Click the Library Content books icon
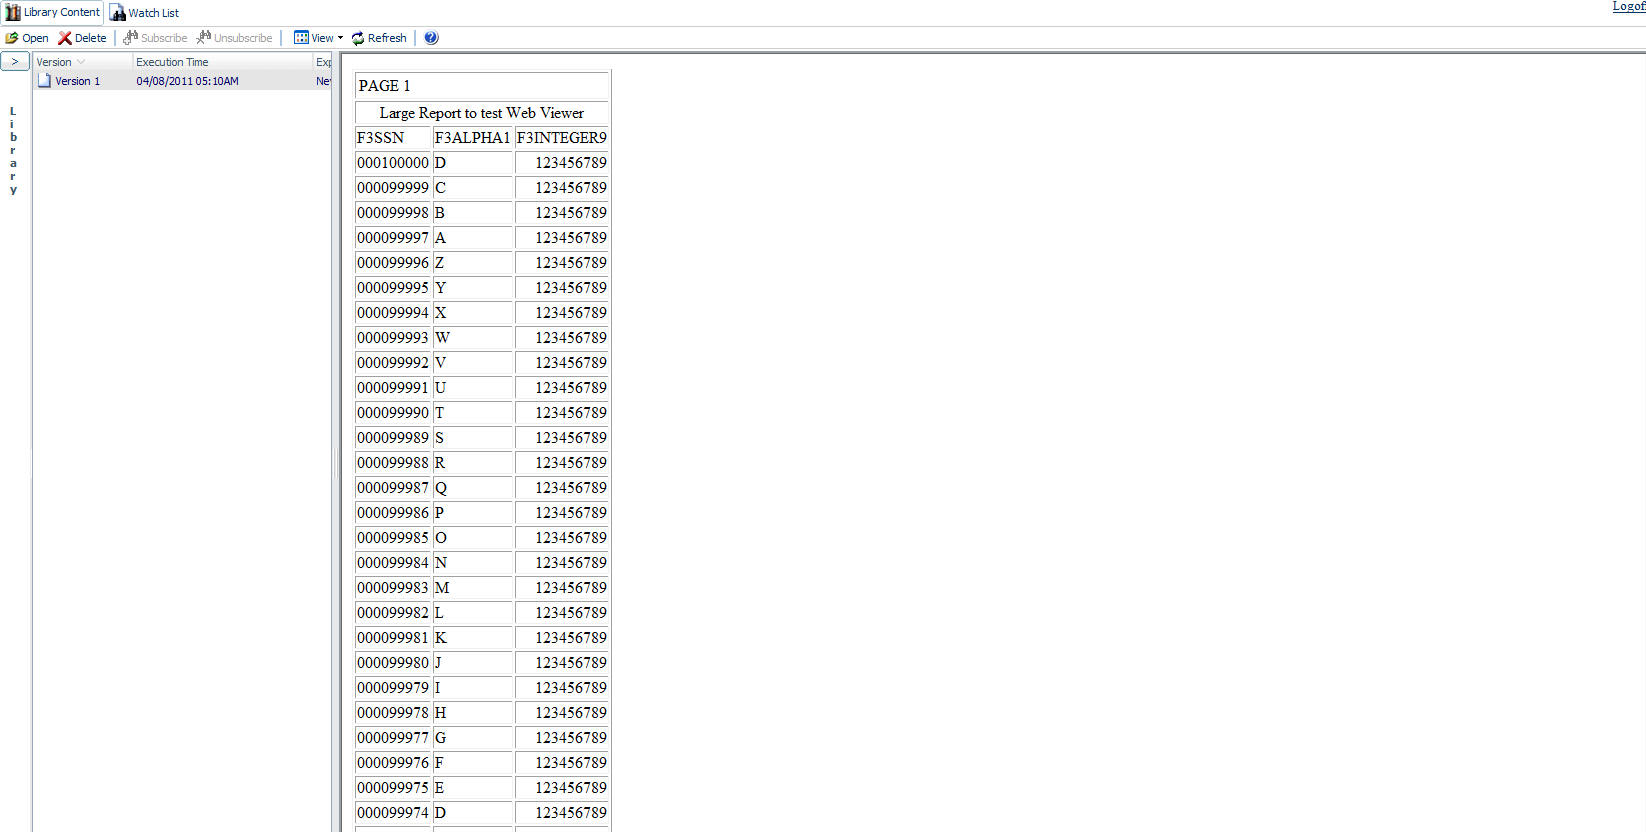 13,12
